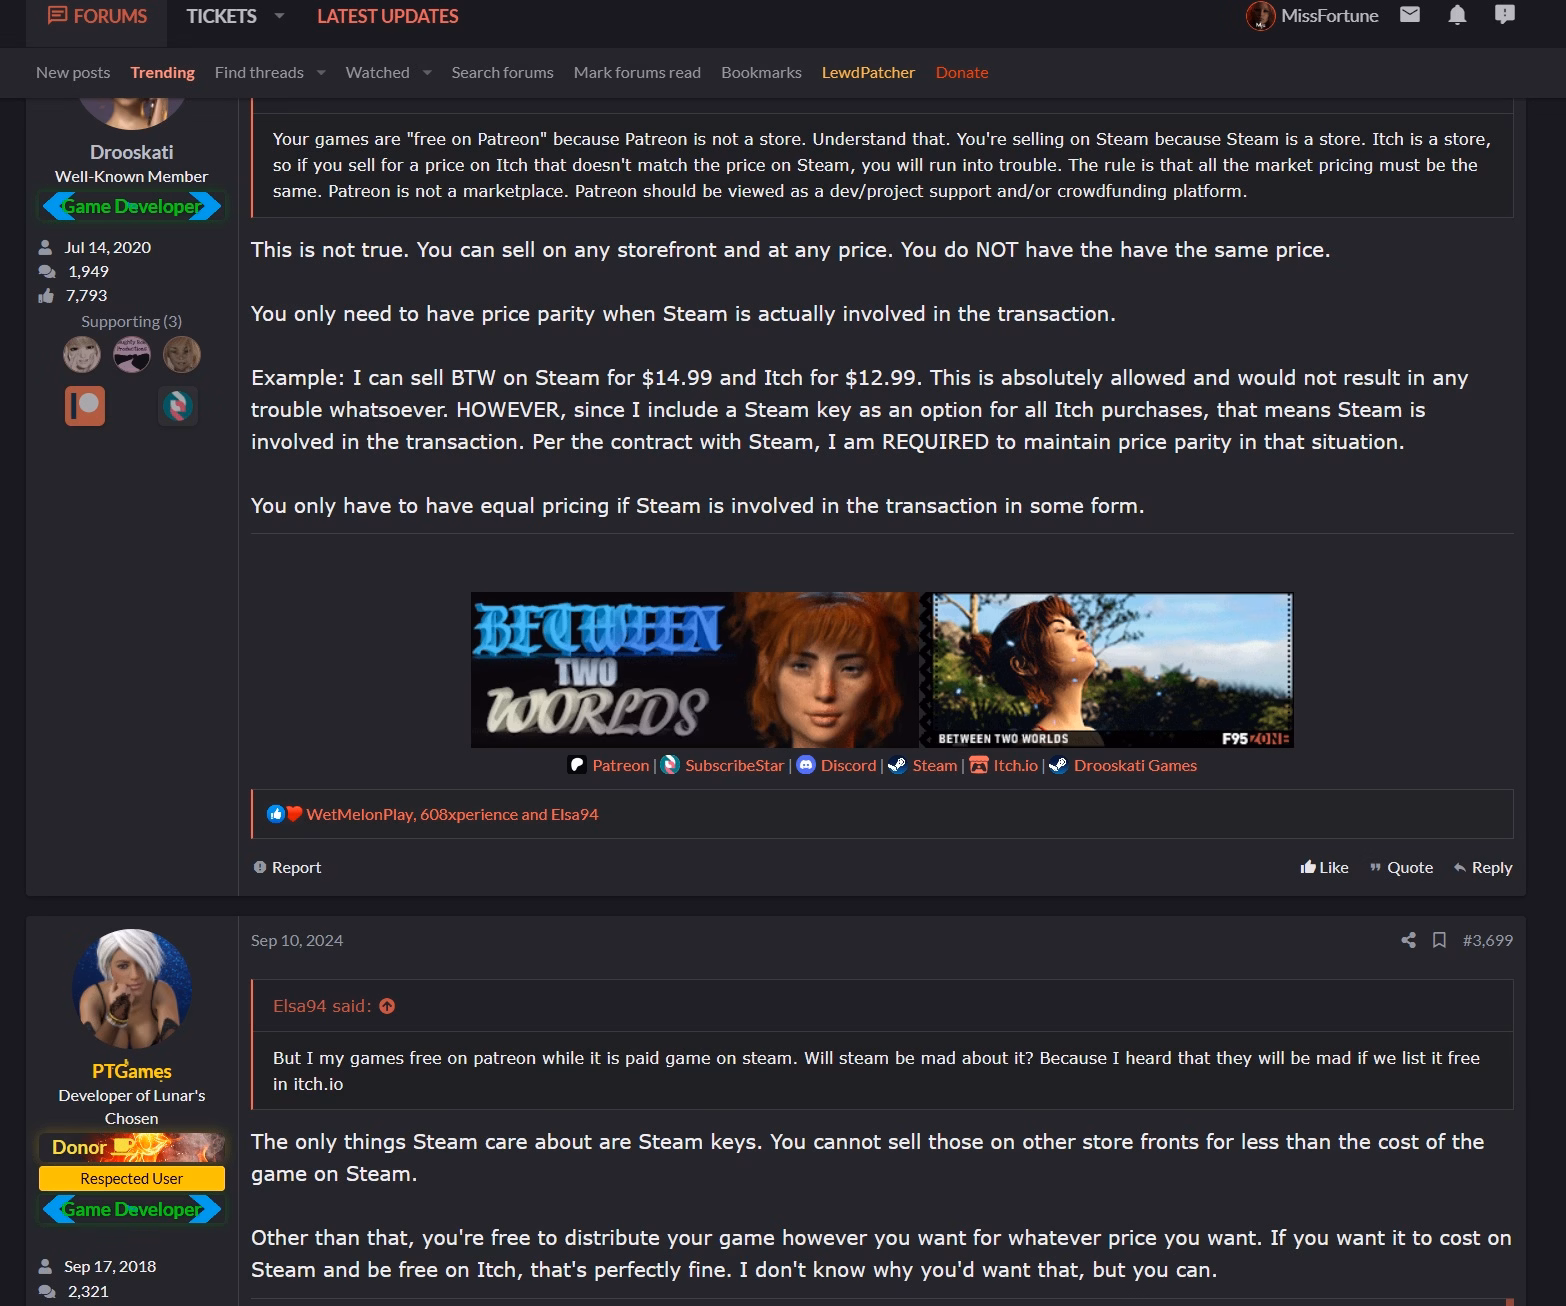Open MissFortune account menu

[x=1312, y=16]
